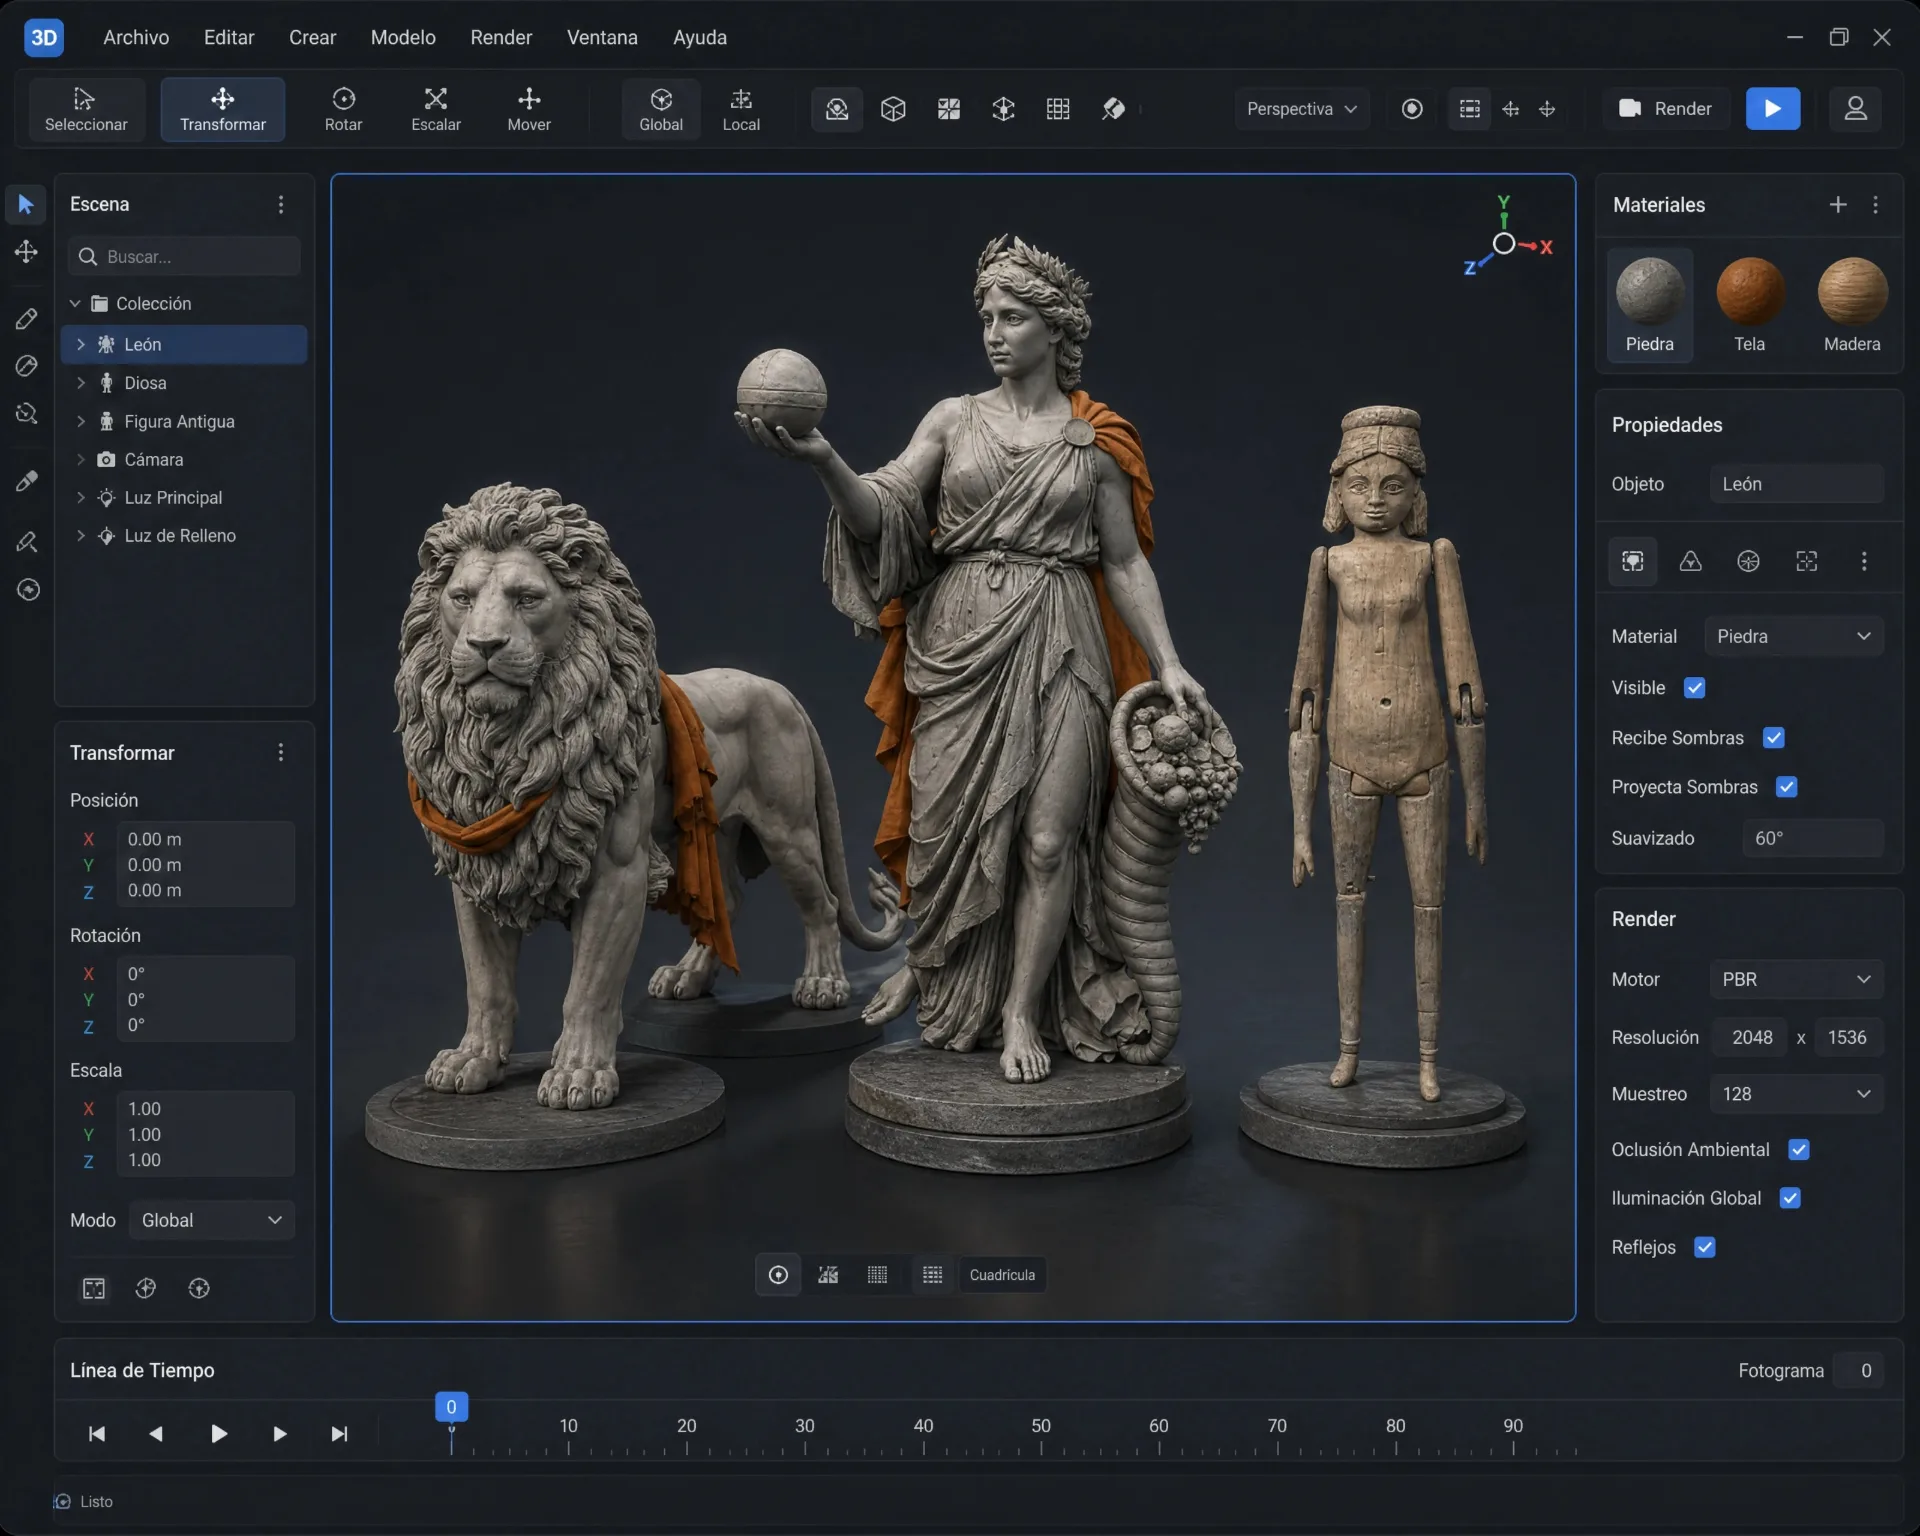The width and height of the screenshot is (1920, 1536).
Task: Open the Modelo menu
Action: click(x=403, y=37)
